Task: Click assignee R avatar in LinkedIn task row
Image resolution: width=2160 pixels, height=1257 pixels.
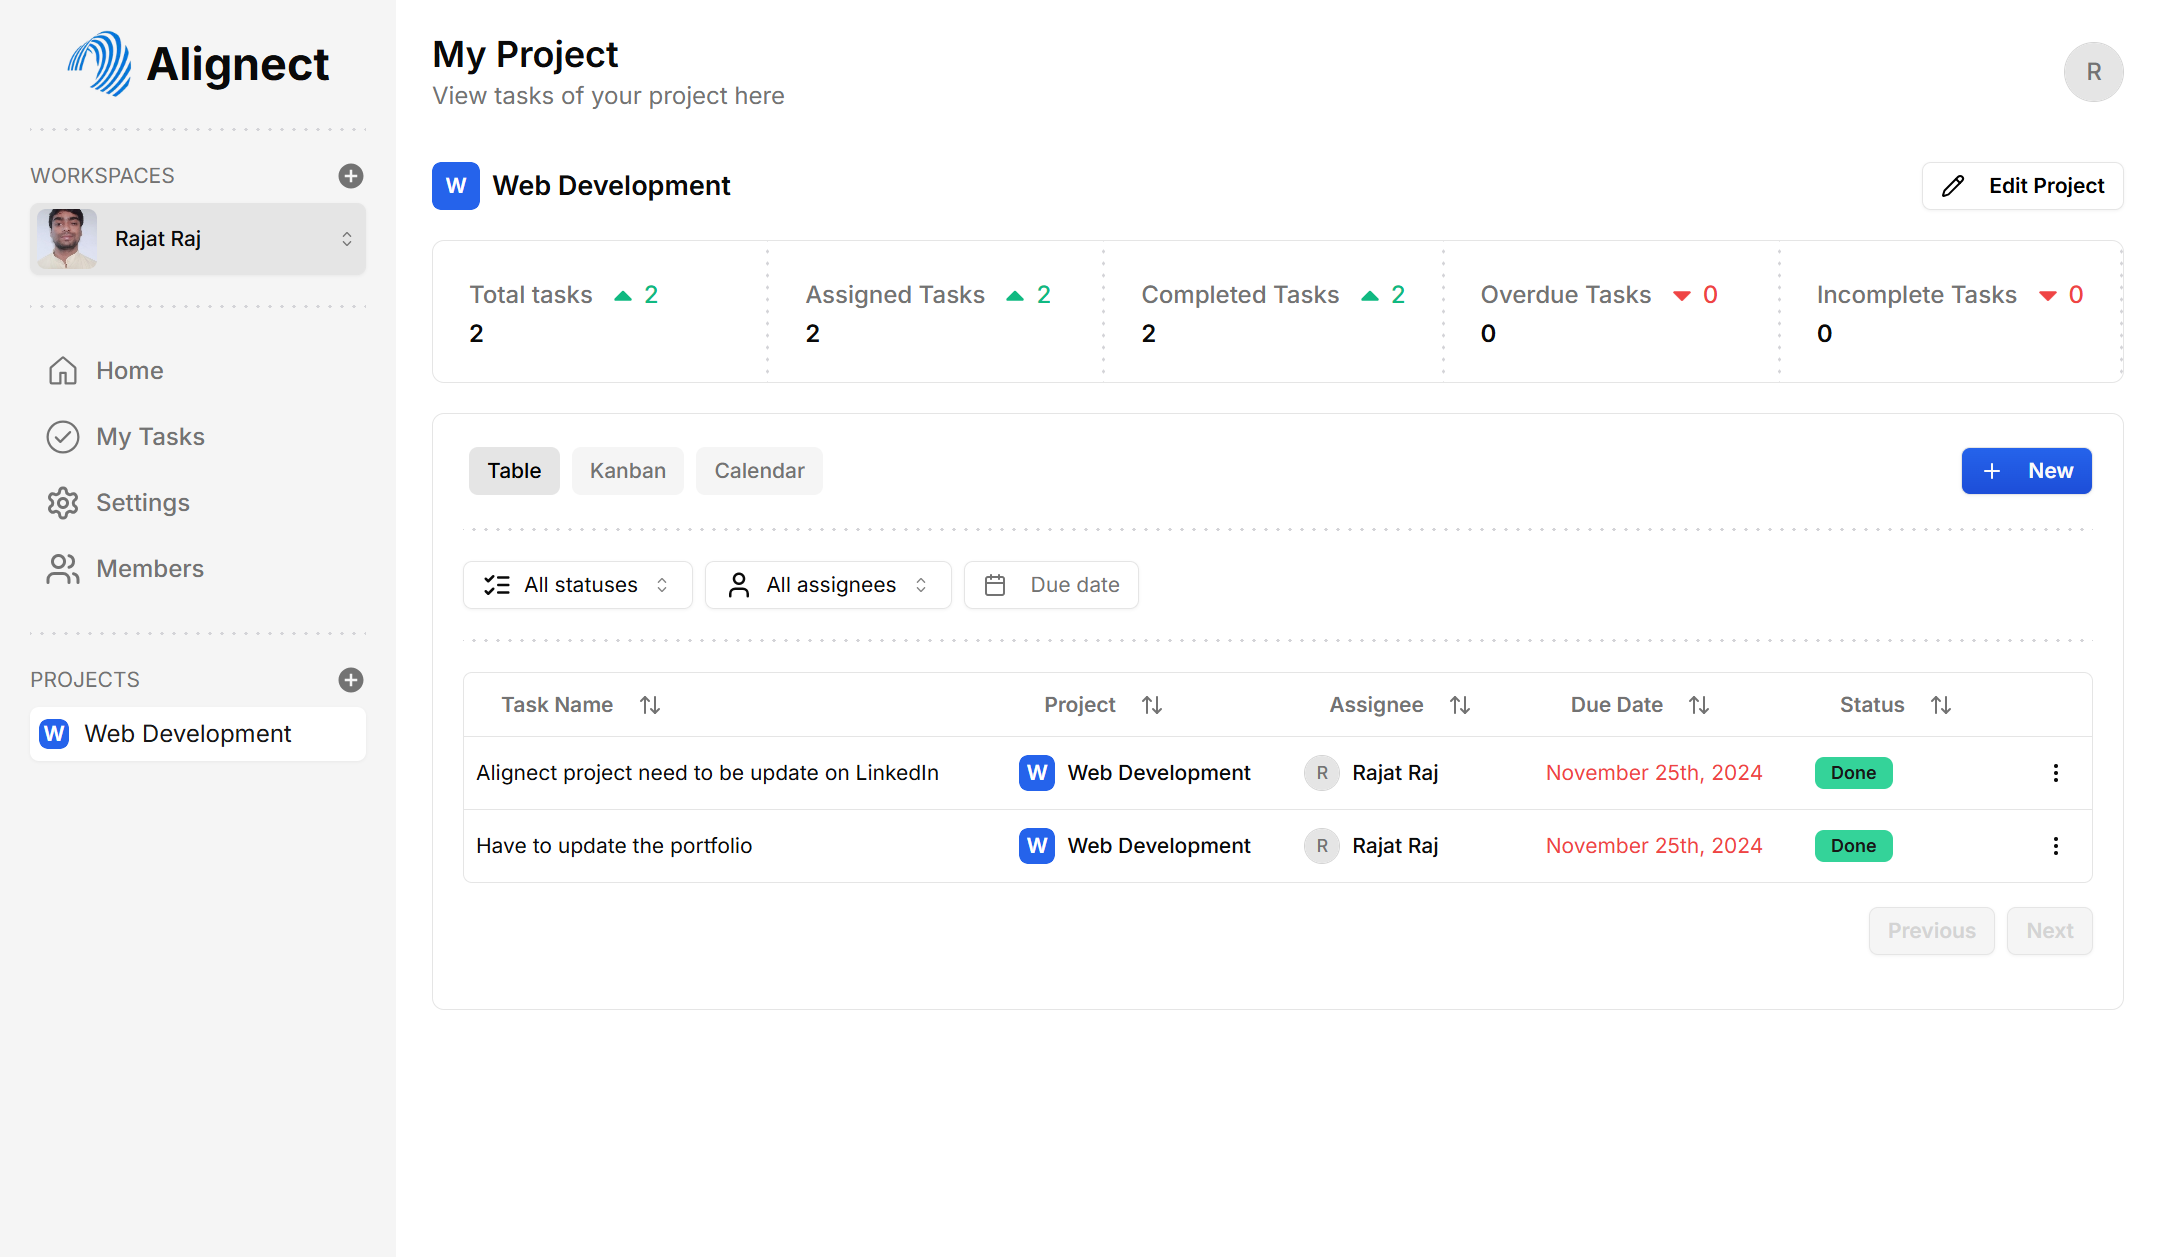Action: coord(1322,773)
